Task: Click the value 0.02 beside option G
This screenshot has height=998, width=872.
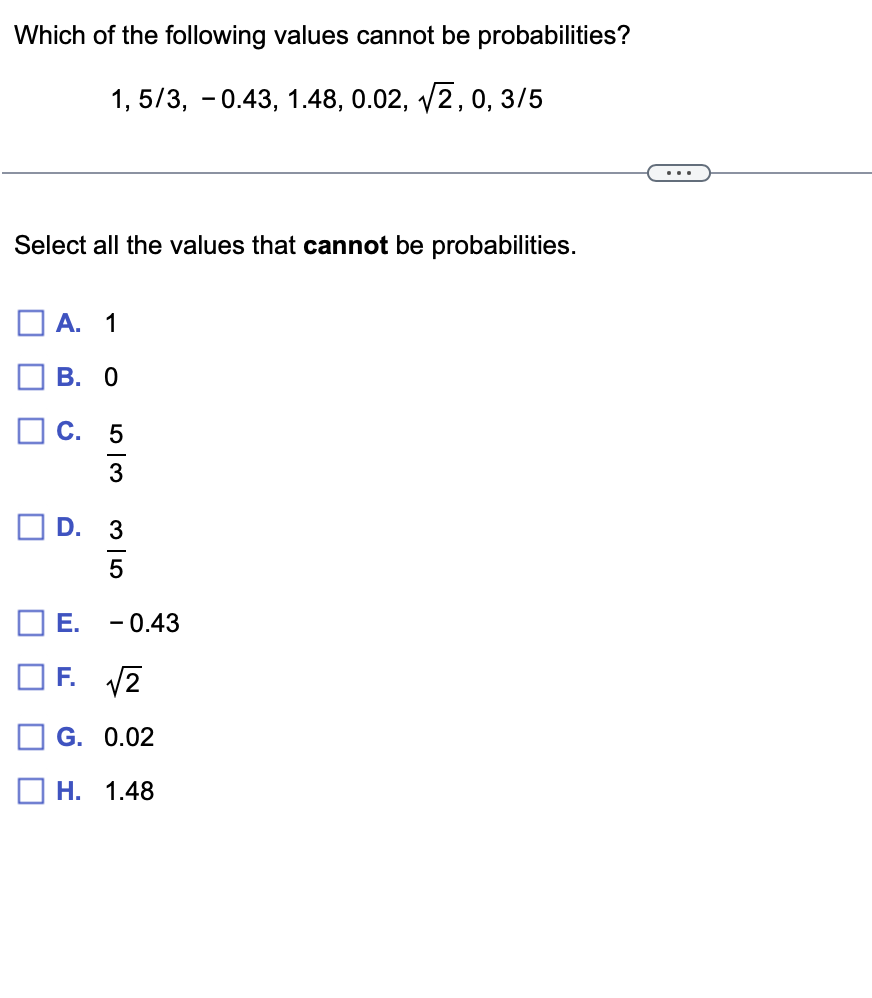Action: (x=131, y=736)
